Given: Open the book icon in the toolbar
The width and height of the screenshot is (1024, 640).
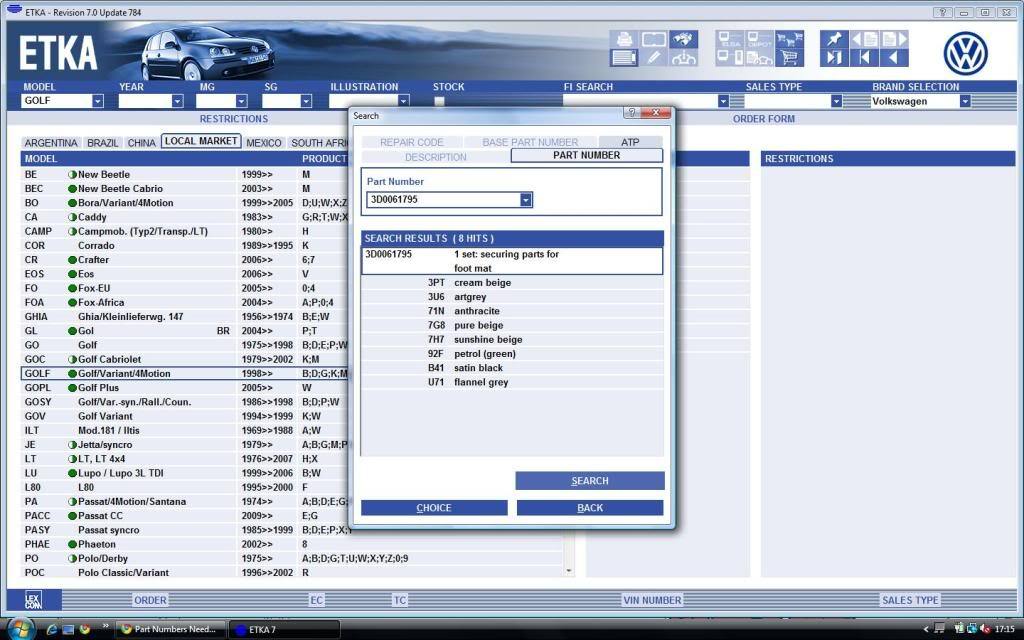Looking at the screenshot, I should click(654, 39).
